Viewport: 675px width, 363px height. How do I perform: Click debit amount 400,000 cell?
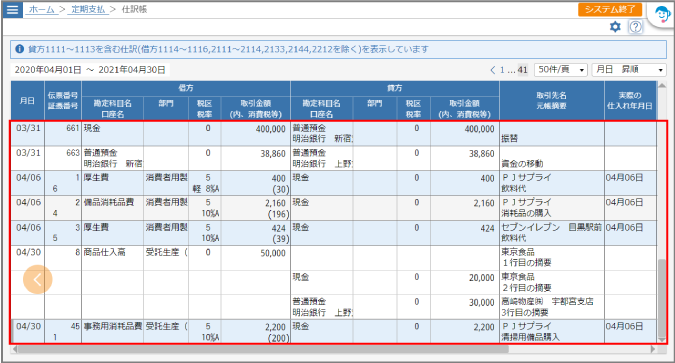point(256,133)
